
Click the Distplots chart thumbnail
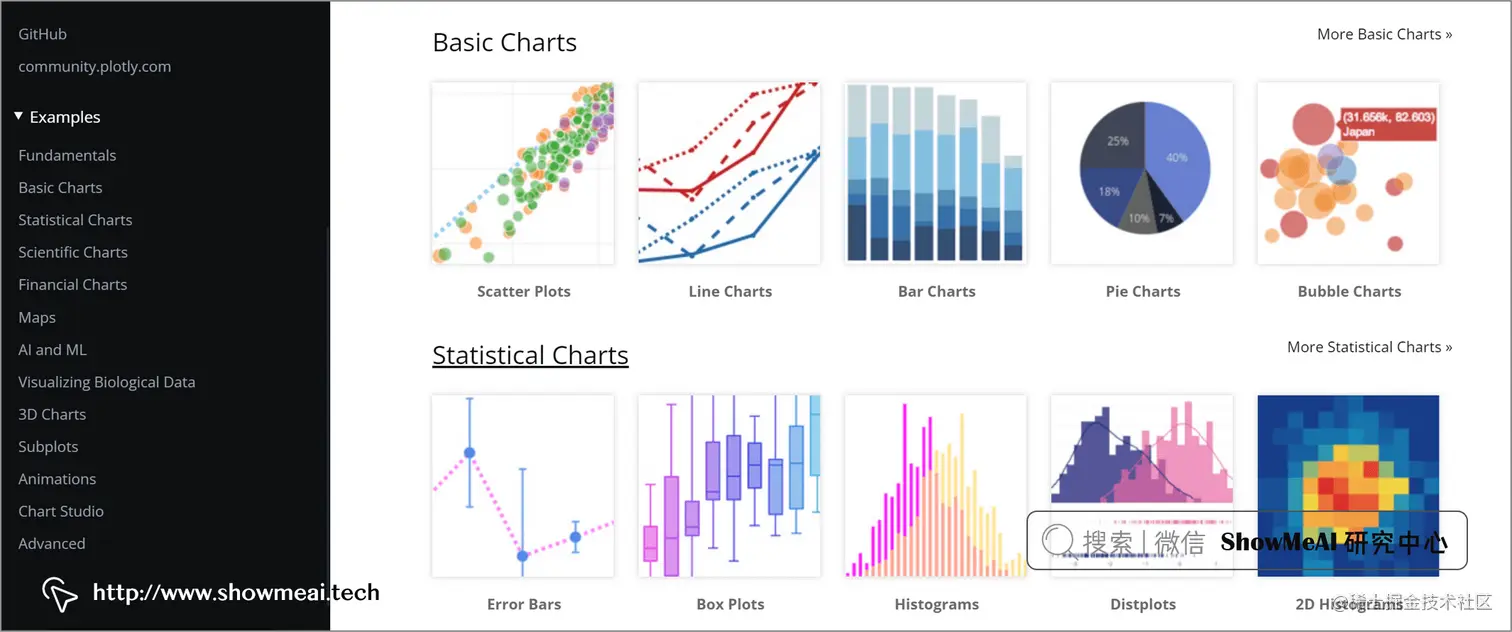1142,486
